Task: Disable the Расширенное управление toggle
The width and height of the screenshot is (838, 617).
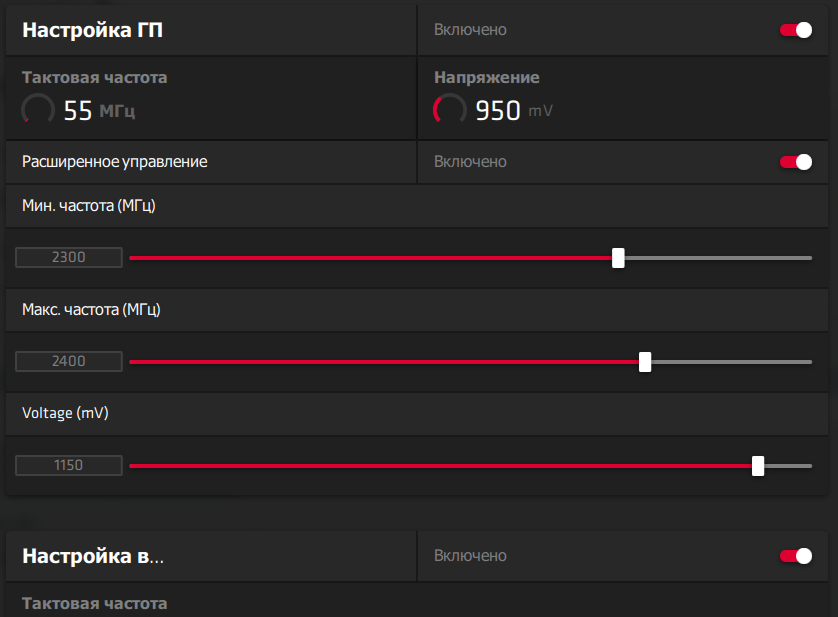Action: 796,162
